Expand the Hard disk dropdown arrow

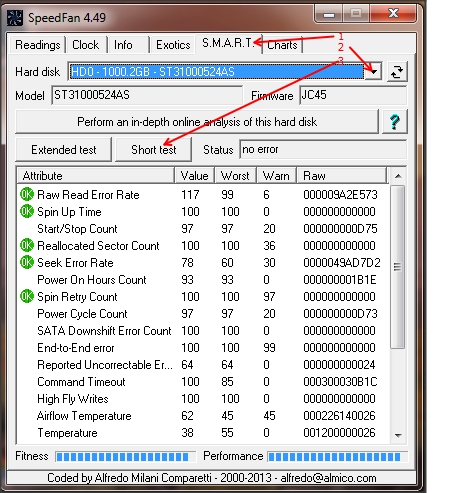(373, 72)
